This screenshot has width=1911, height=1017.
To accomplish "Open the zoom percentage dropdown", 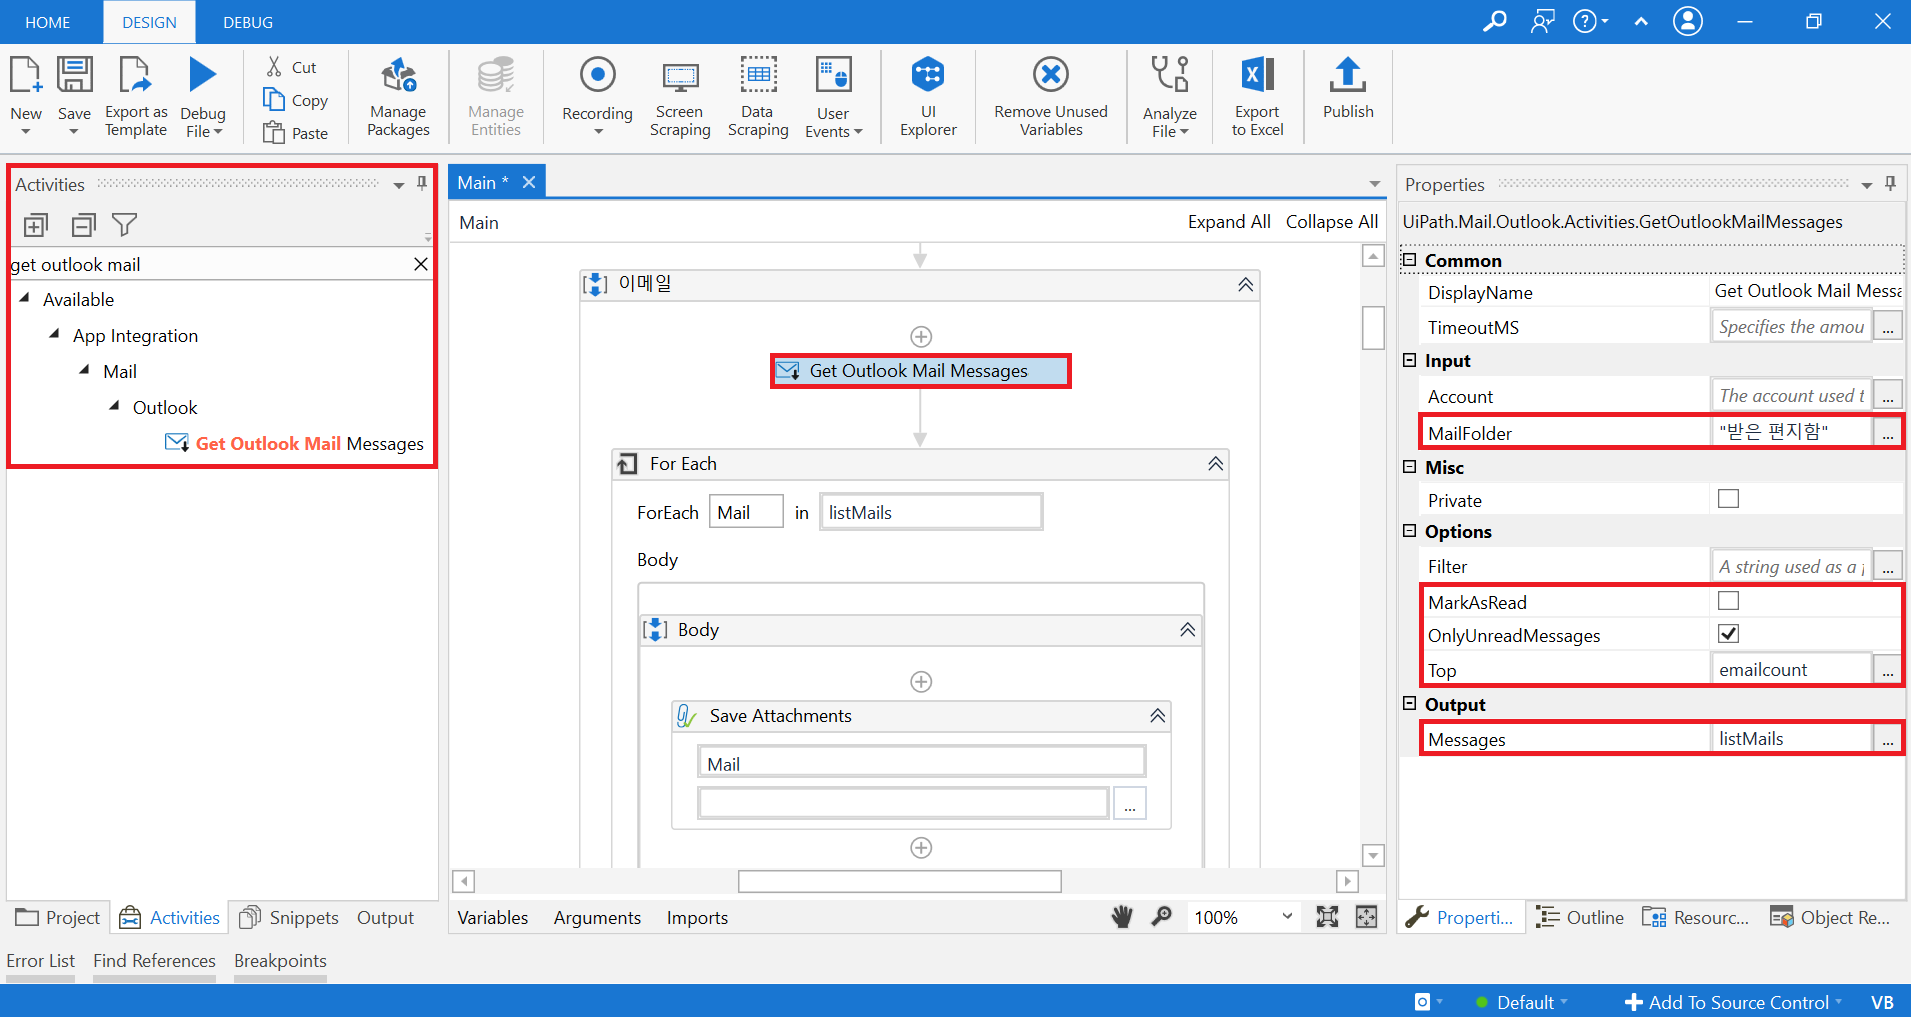I will [x=1287, y=917].
